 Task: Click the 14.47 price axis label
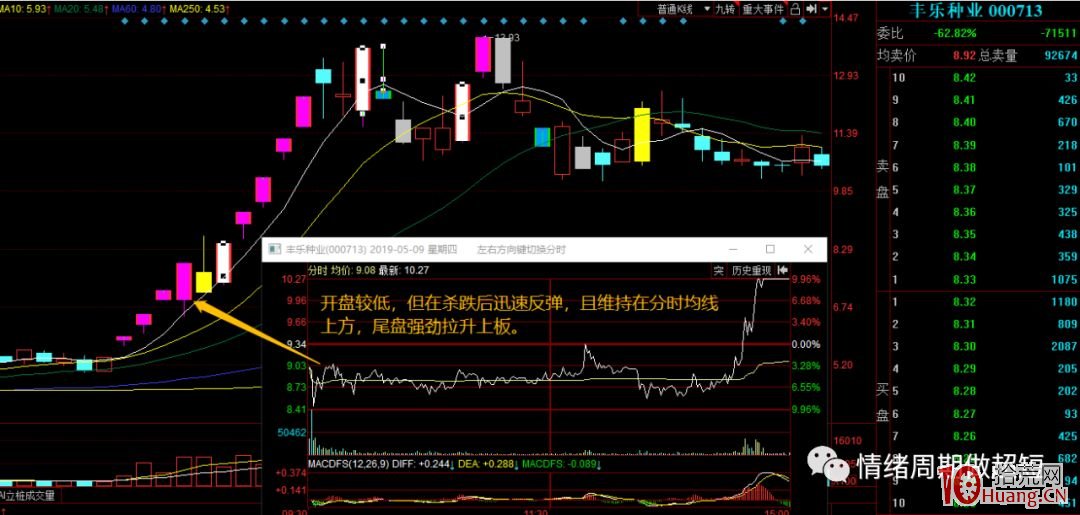coord(844,17)
